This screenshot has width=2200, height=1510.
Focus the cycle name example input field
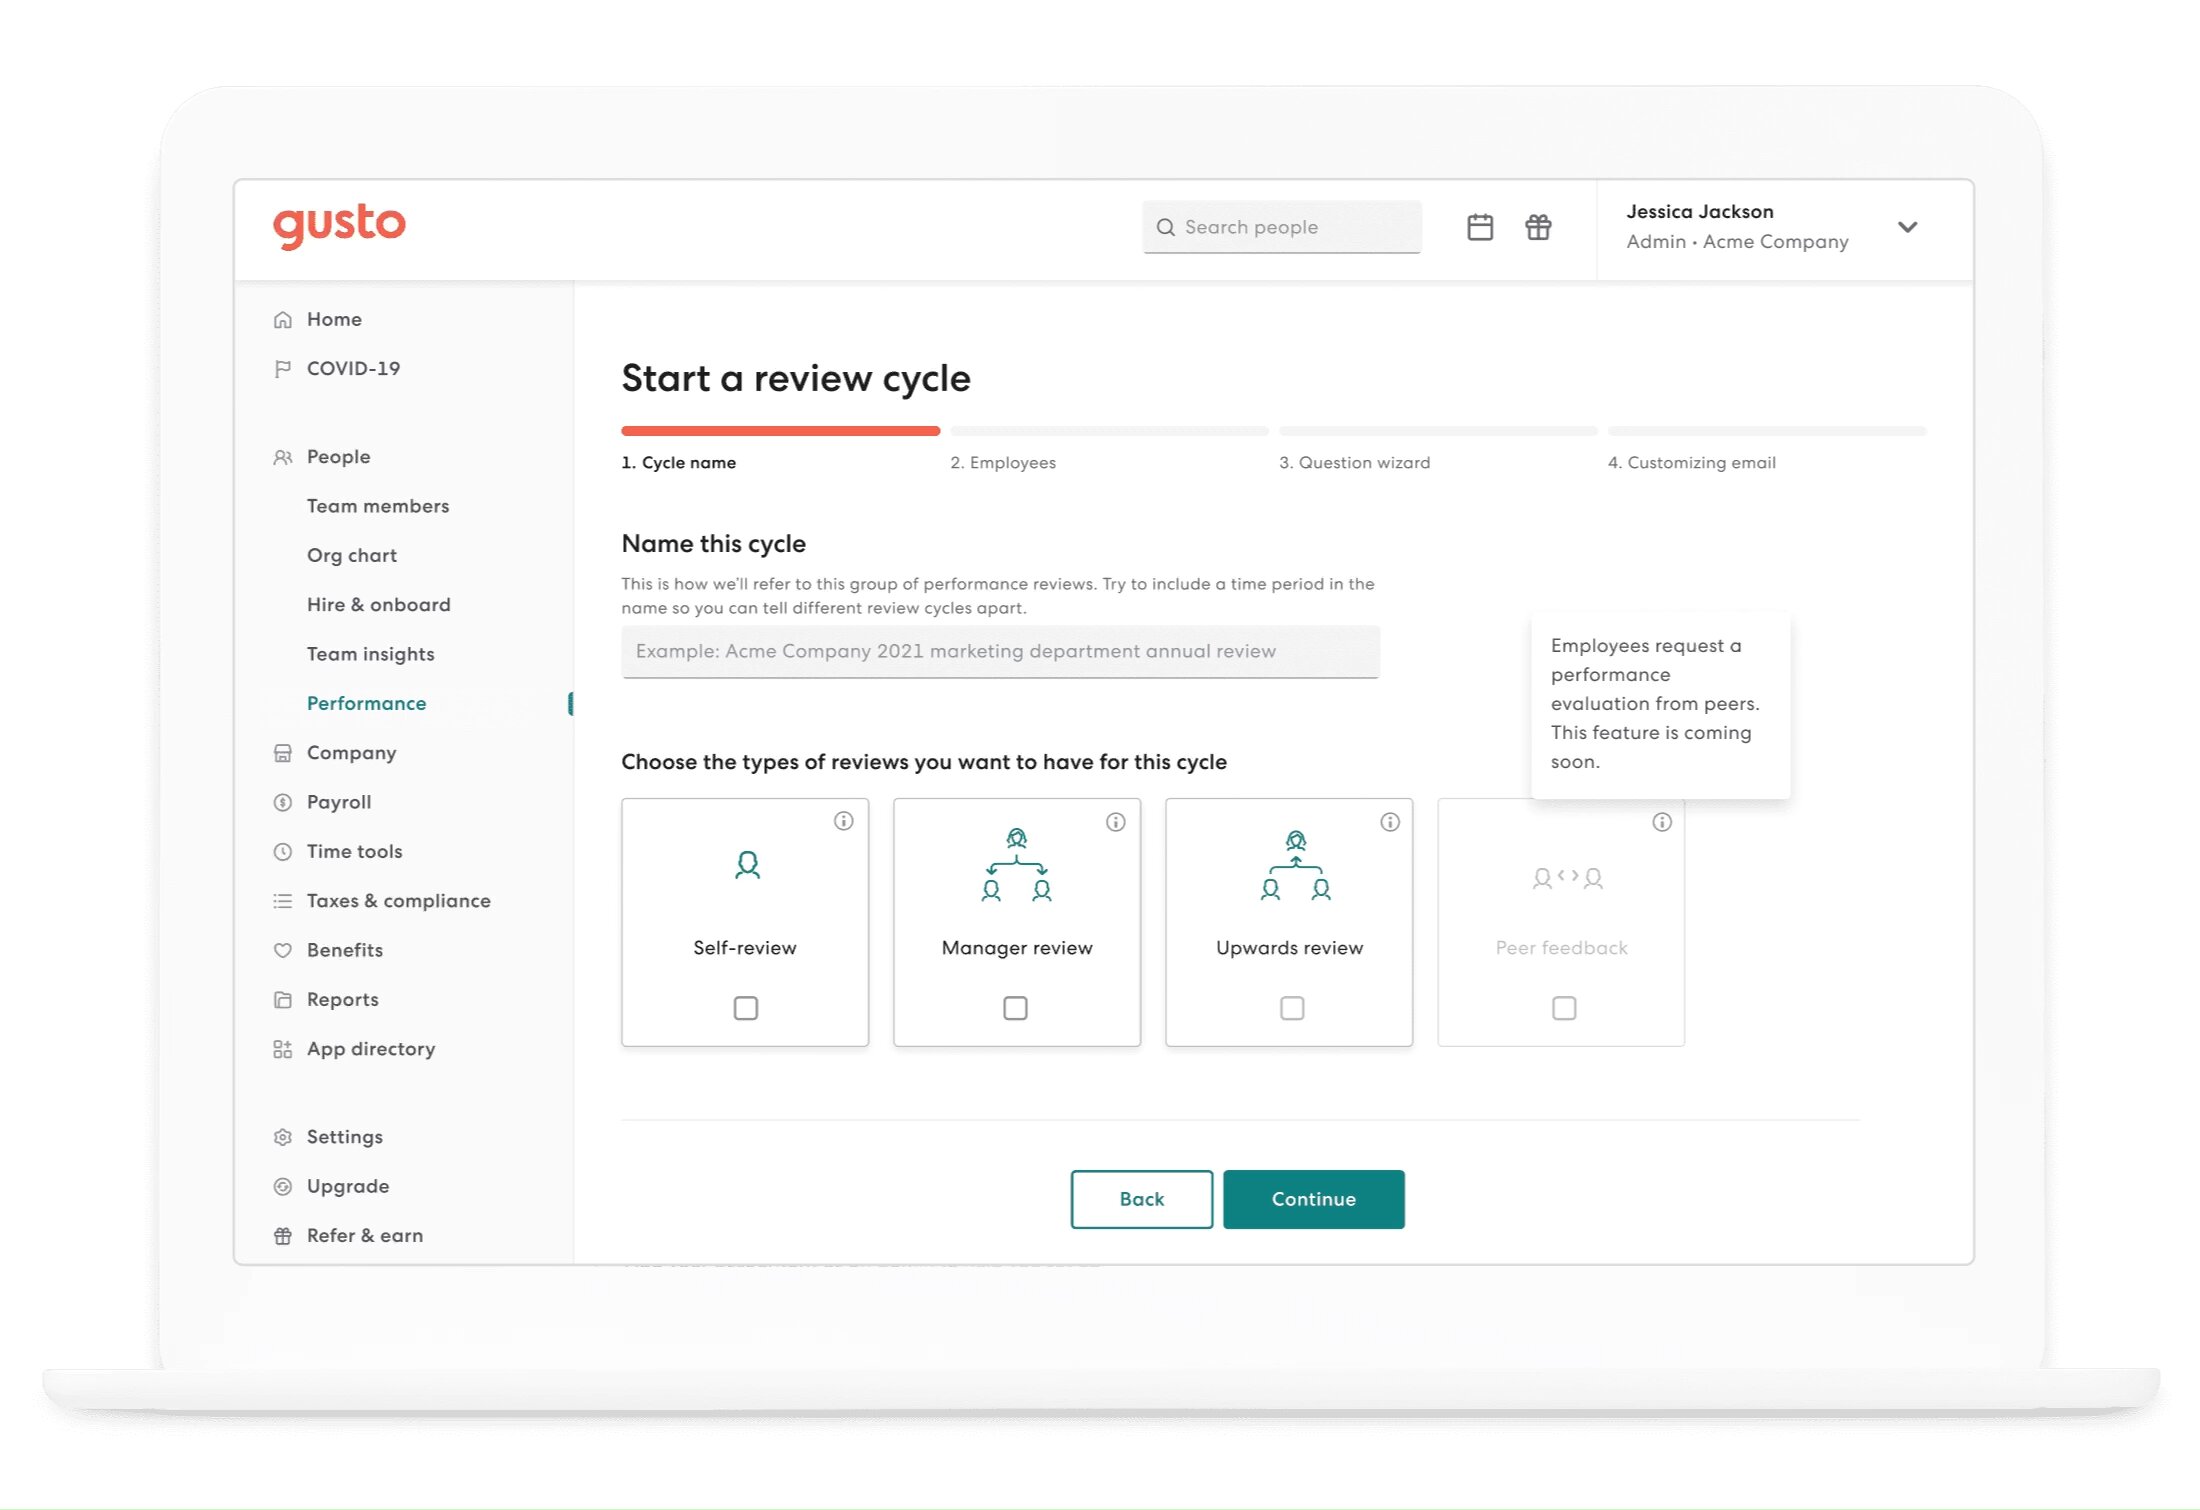(x=1000, y=652)
